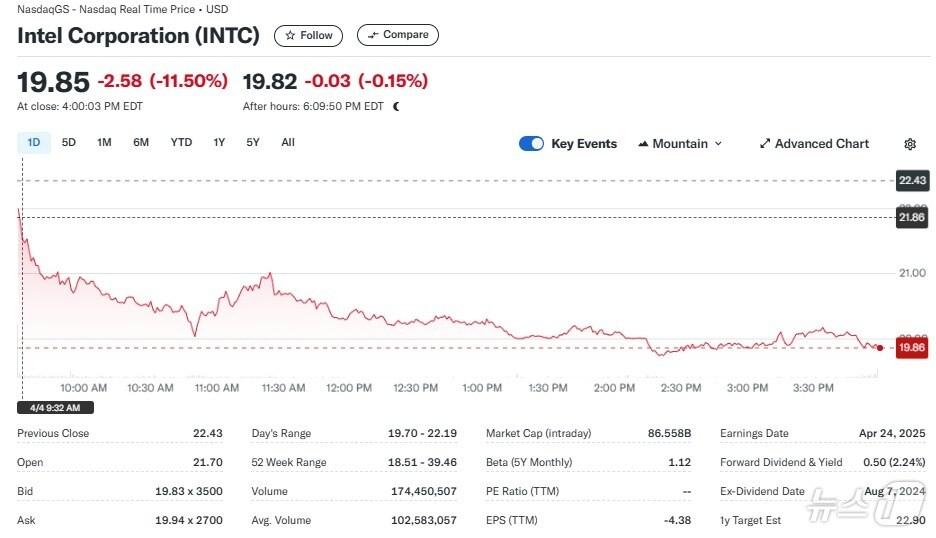The image size is (936, 538).
Task: Expand the Mountain chart type dropdown
Action: point(679,144)
